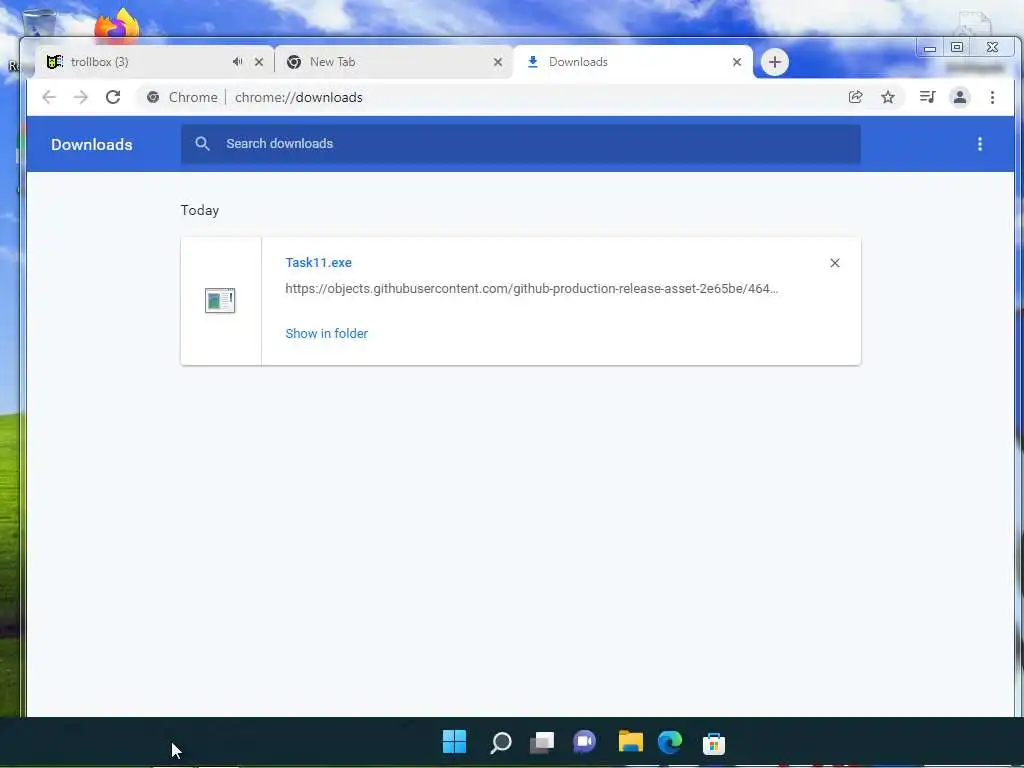Click the Task11.exe file icon

[x=220, y=300]
